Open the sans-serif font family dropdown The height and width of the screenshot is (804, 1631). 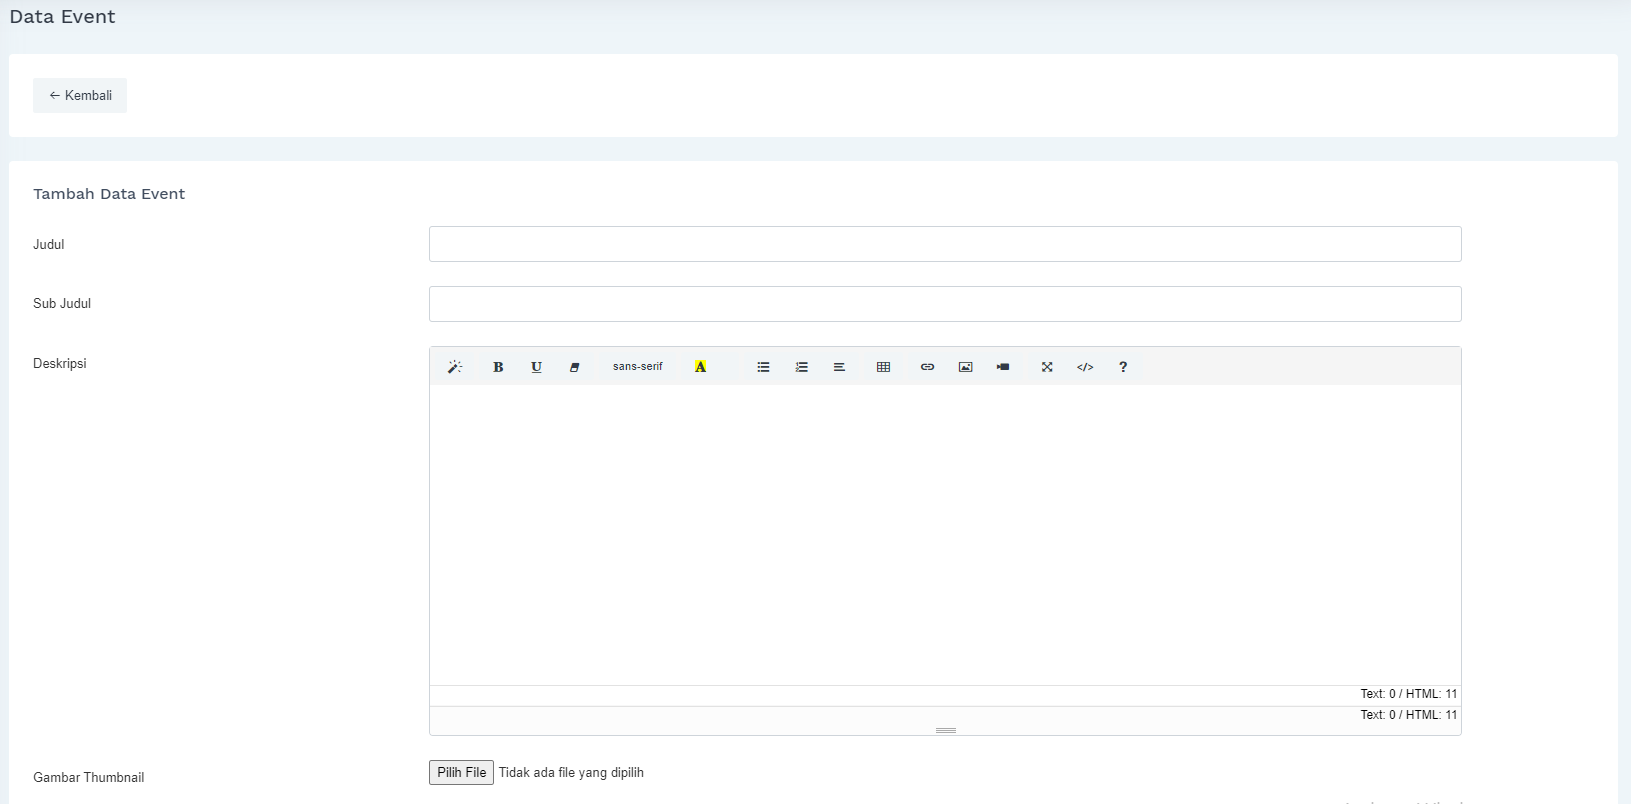tap(637, 367)
